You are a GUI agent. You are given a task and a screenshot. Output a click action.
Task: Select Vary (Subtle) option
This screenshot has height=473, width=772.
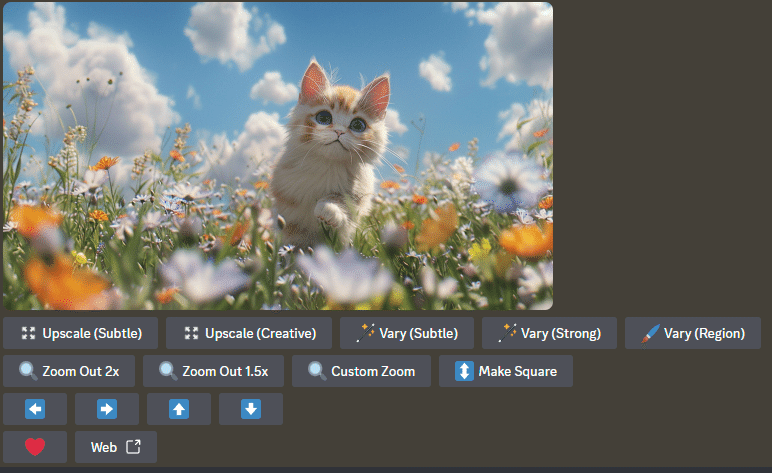pos(407,333)
